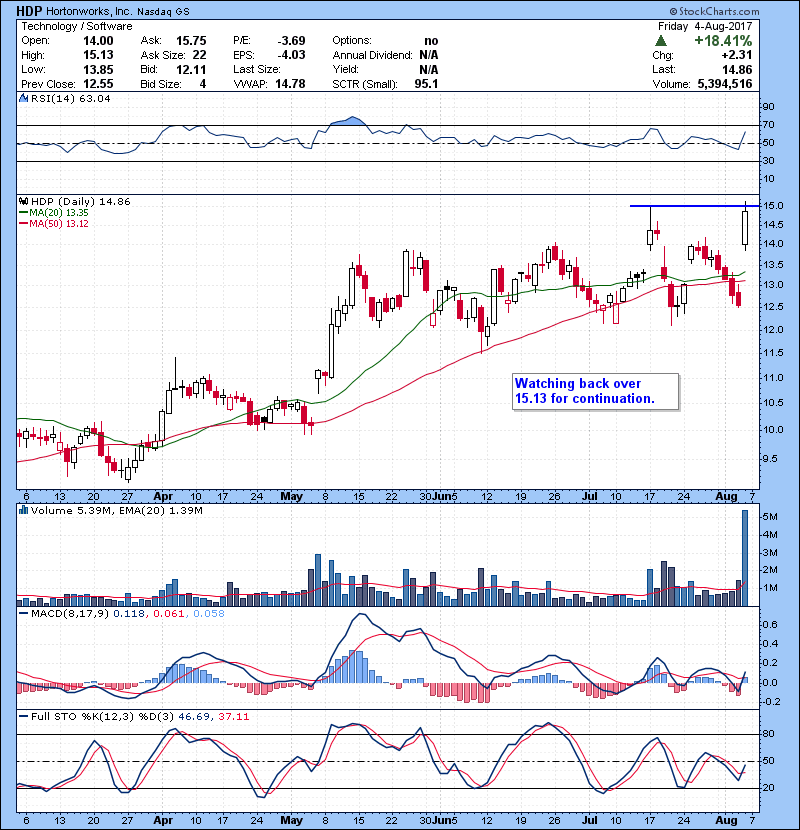Viewport: 800px width, 830px height.
Task: Click the RSI(14) panel indicator icon
Action: pos(23,98)
